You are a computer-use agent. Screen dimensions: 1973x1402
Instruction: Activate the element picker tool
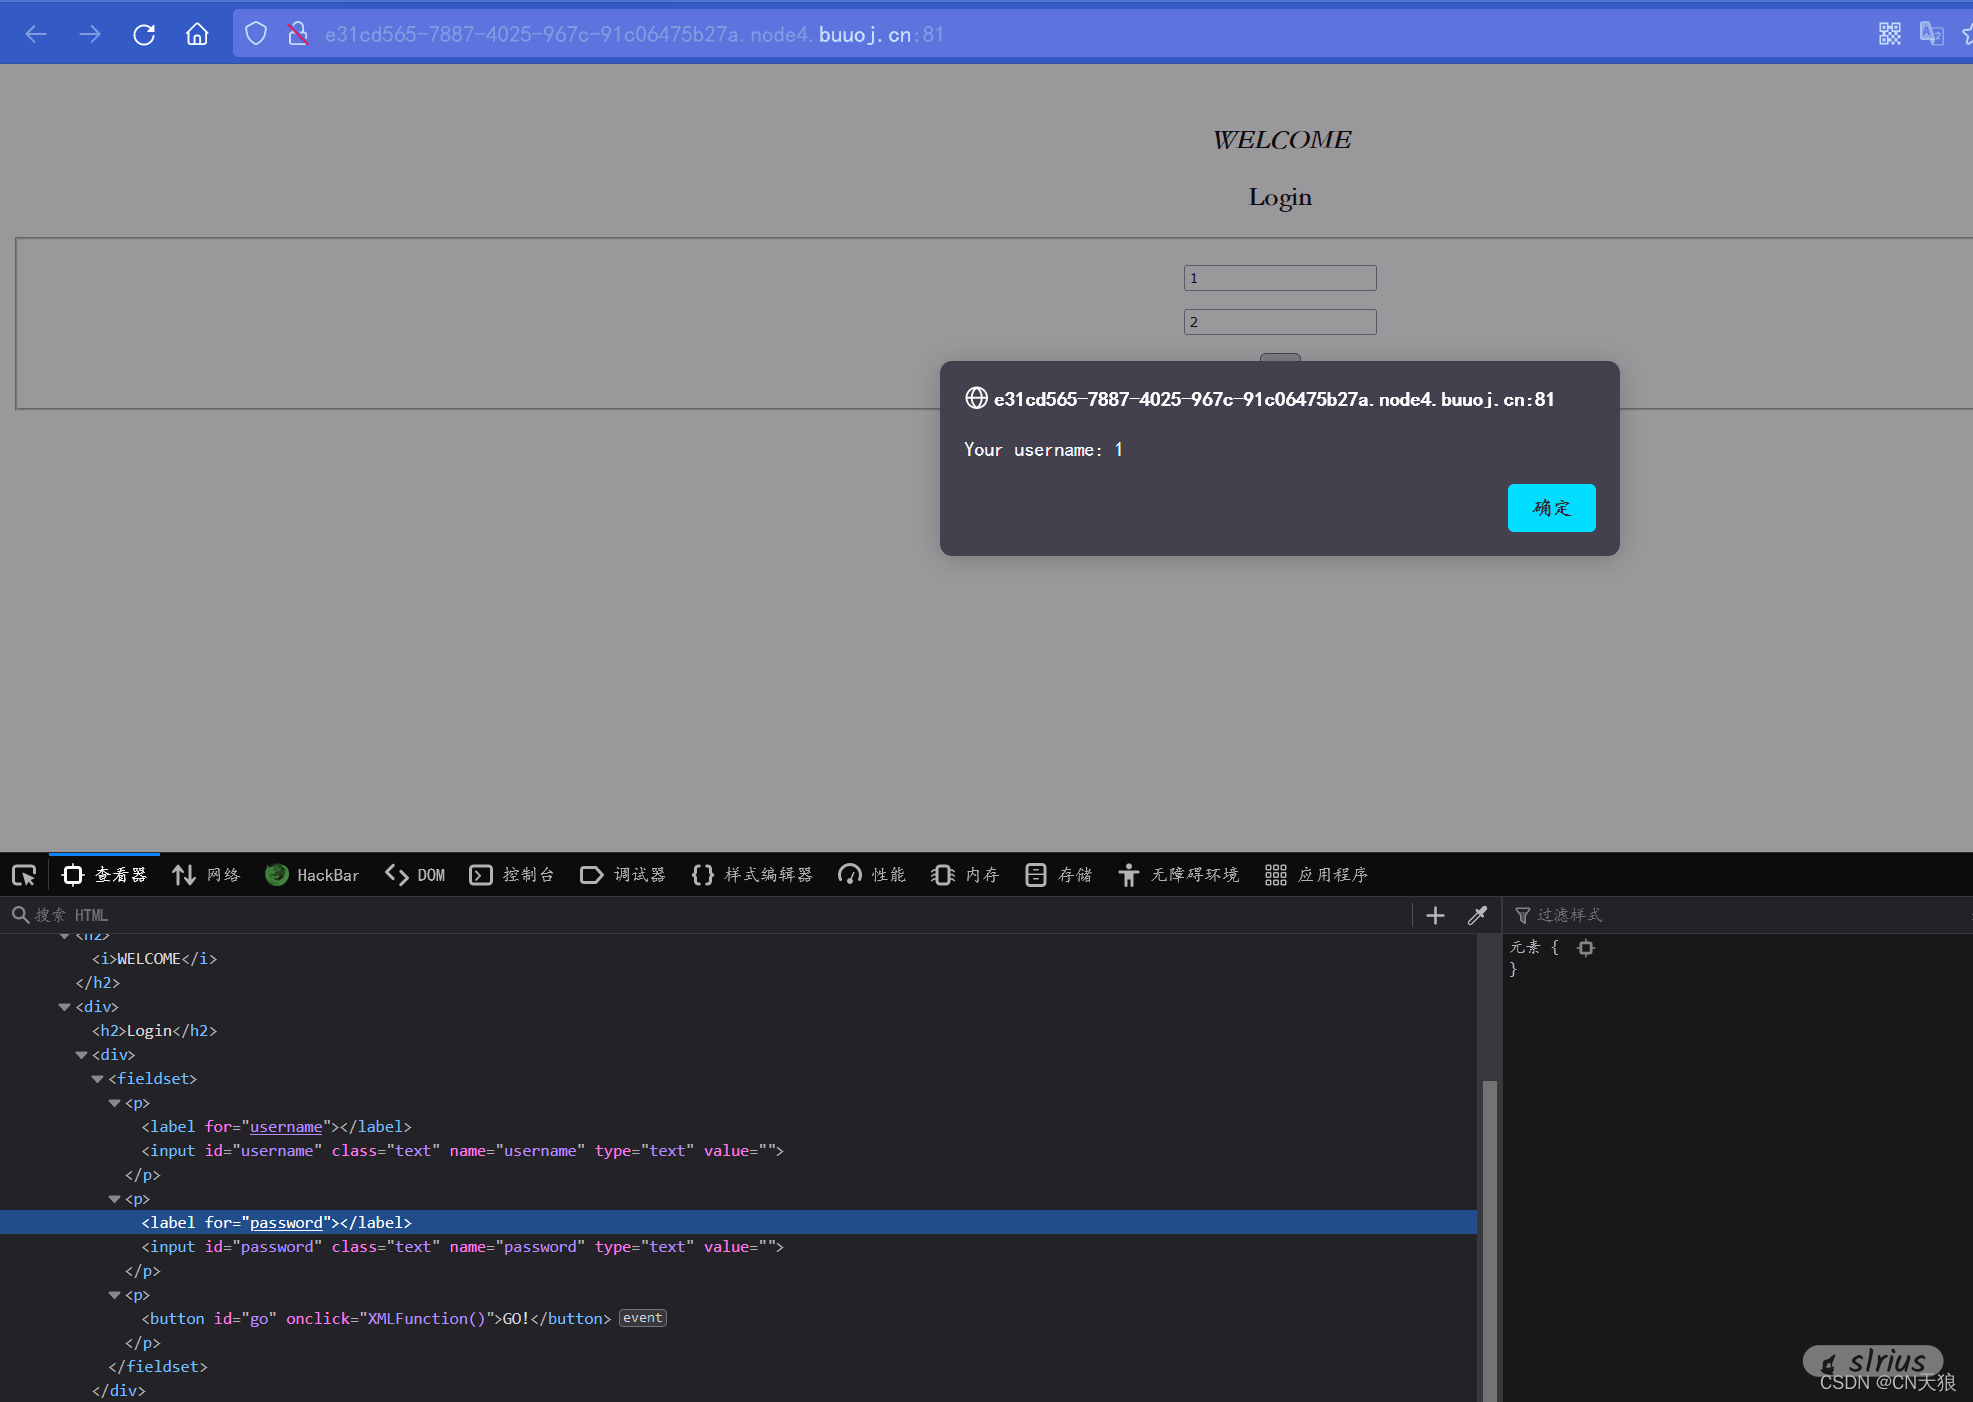pyautogui.click(x=24, y=875)
